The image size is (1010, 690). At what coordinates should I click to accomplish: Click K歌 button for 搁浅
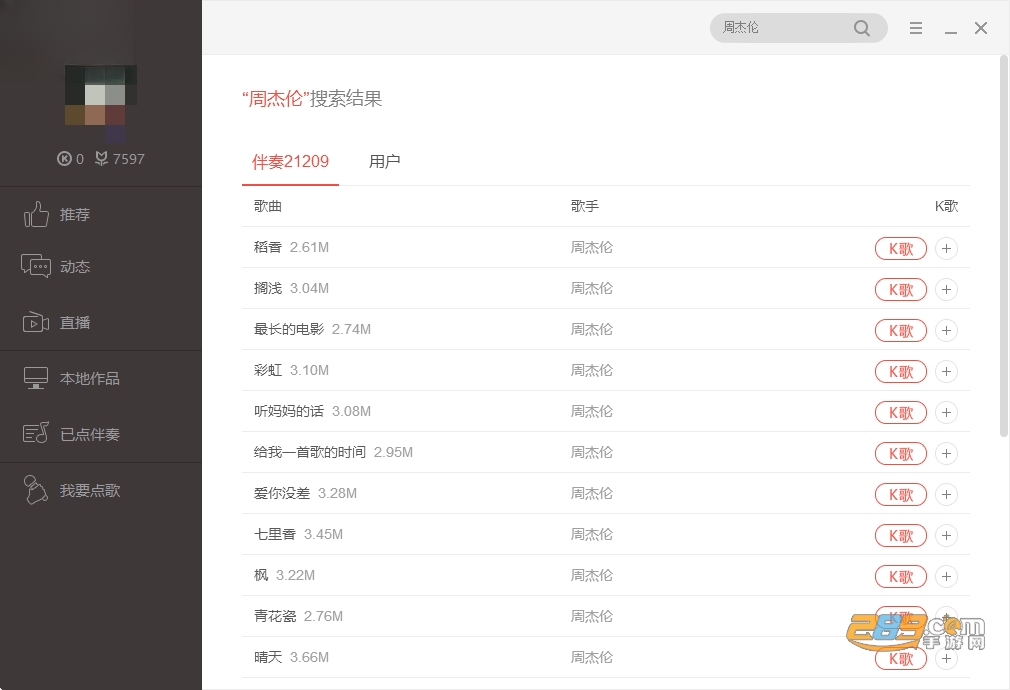pos(900,289)
